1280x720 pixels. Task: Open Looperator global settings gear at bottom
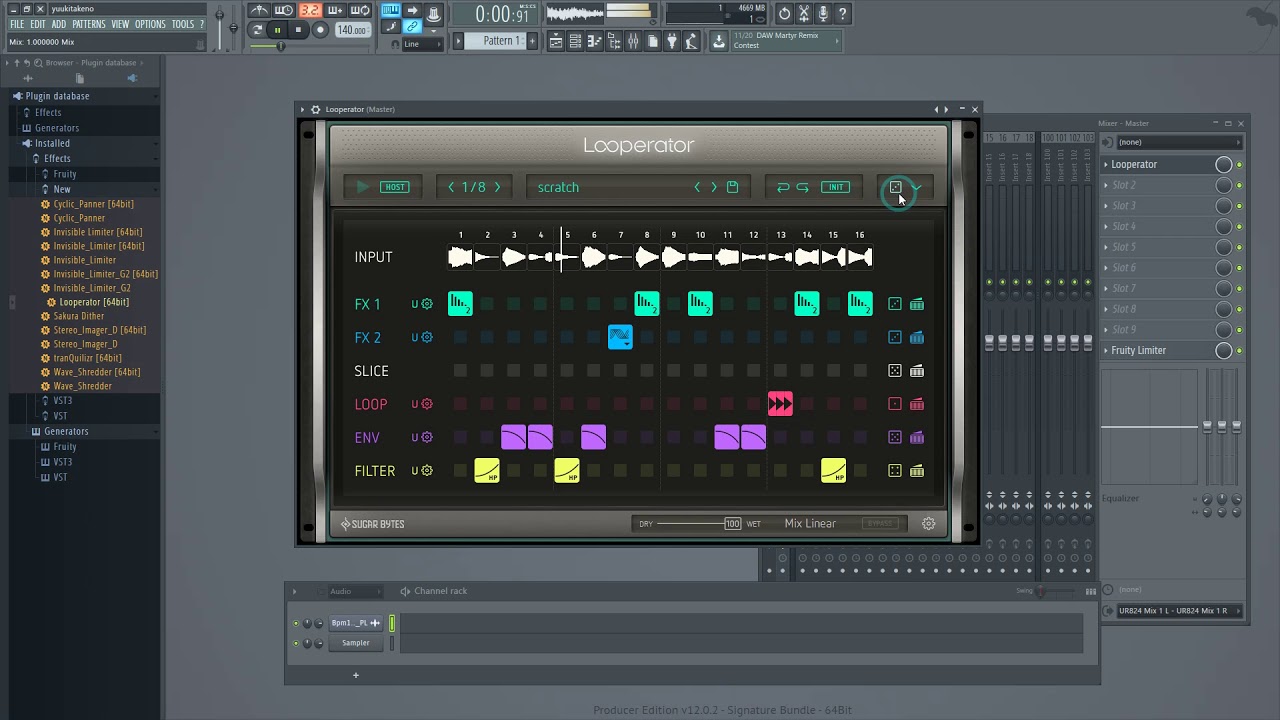[x=929, y=523]
